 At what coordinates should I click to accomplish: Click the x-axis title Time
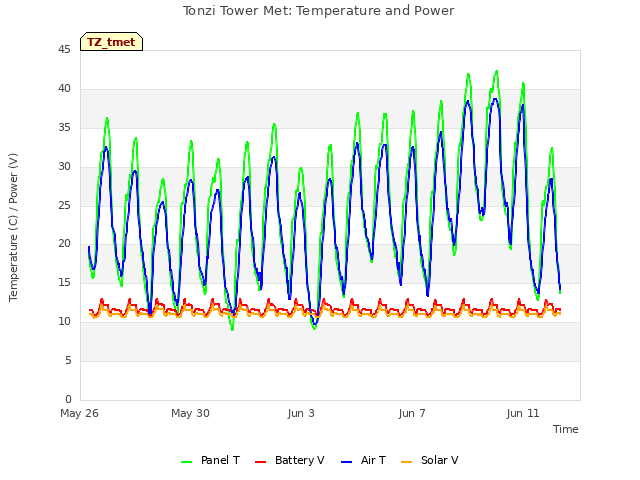pos(565,429)
